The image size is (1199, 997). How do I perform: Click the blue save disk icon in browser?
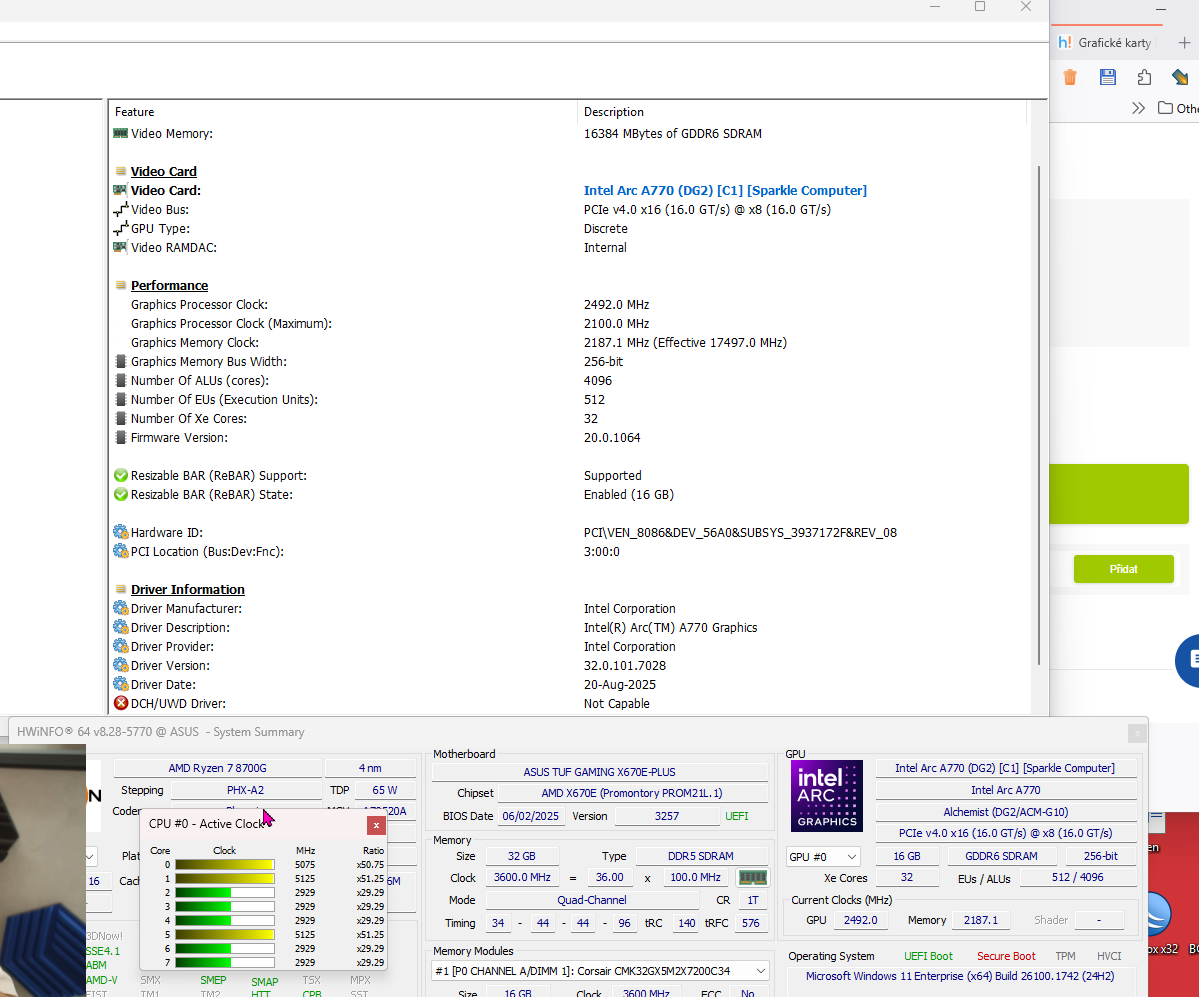[1107, 77]
